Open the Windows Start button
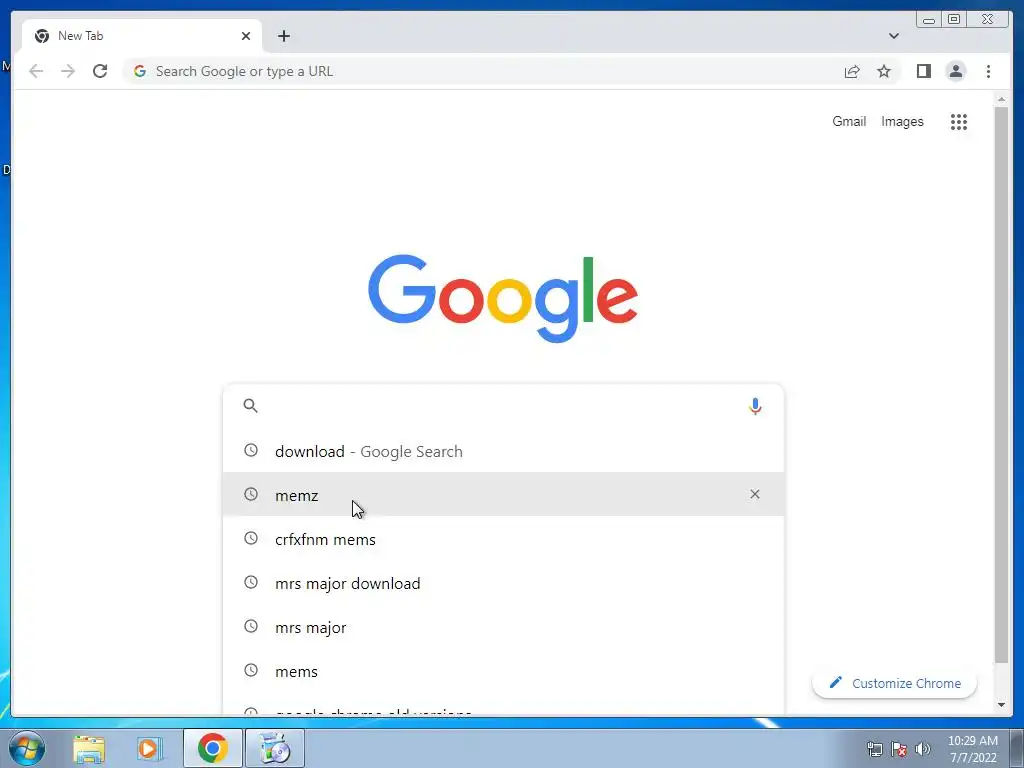Viewport: 1024px width, 768px height. 27,748
